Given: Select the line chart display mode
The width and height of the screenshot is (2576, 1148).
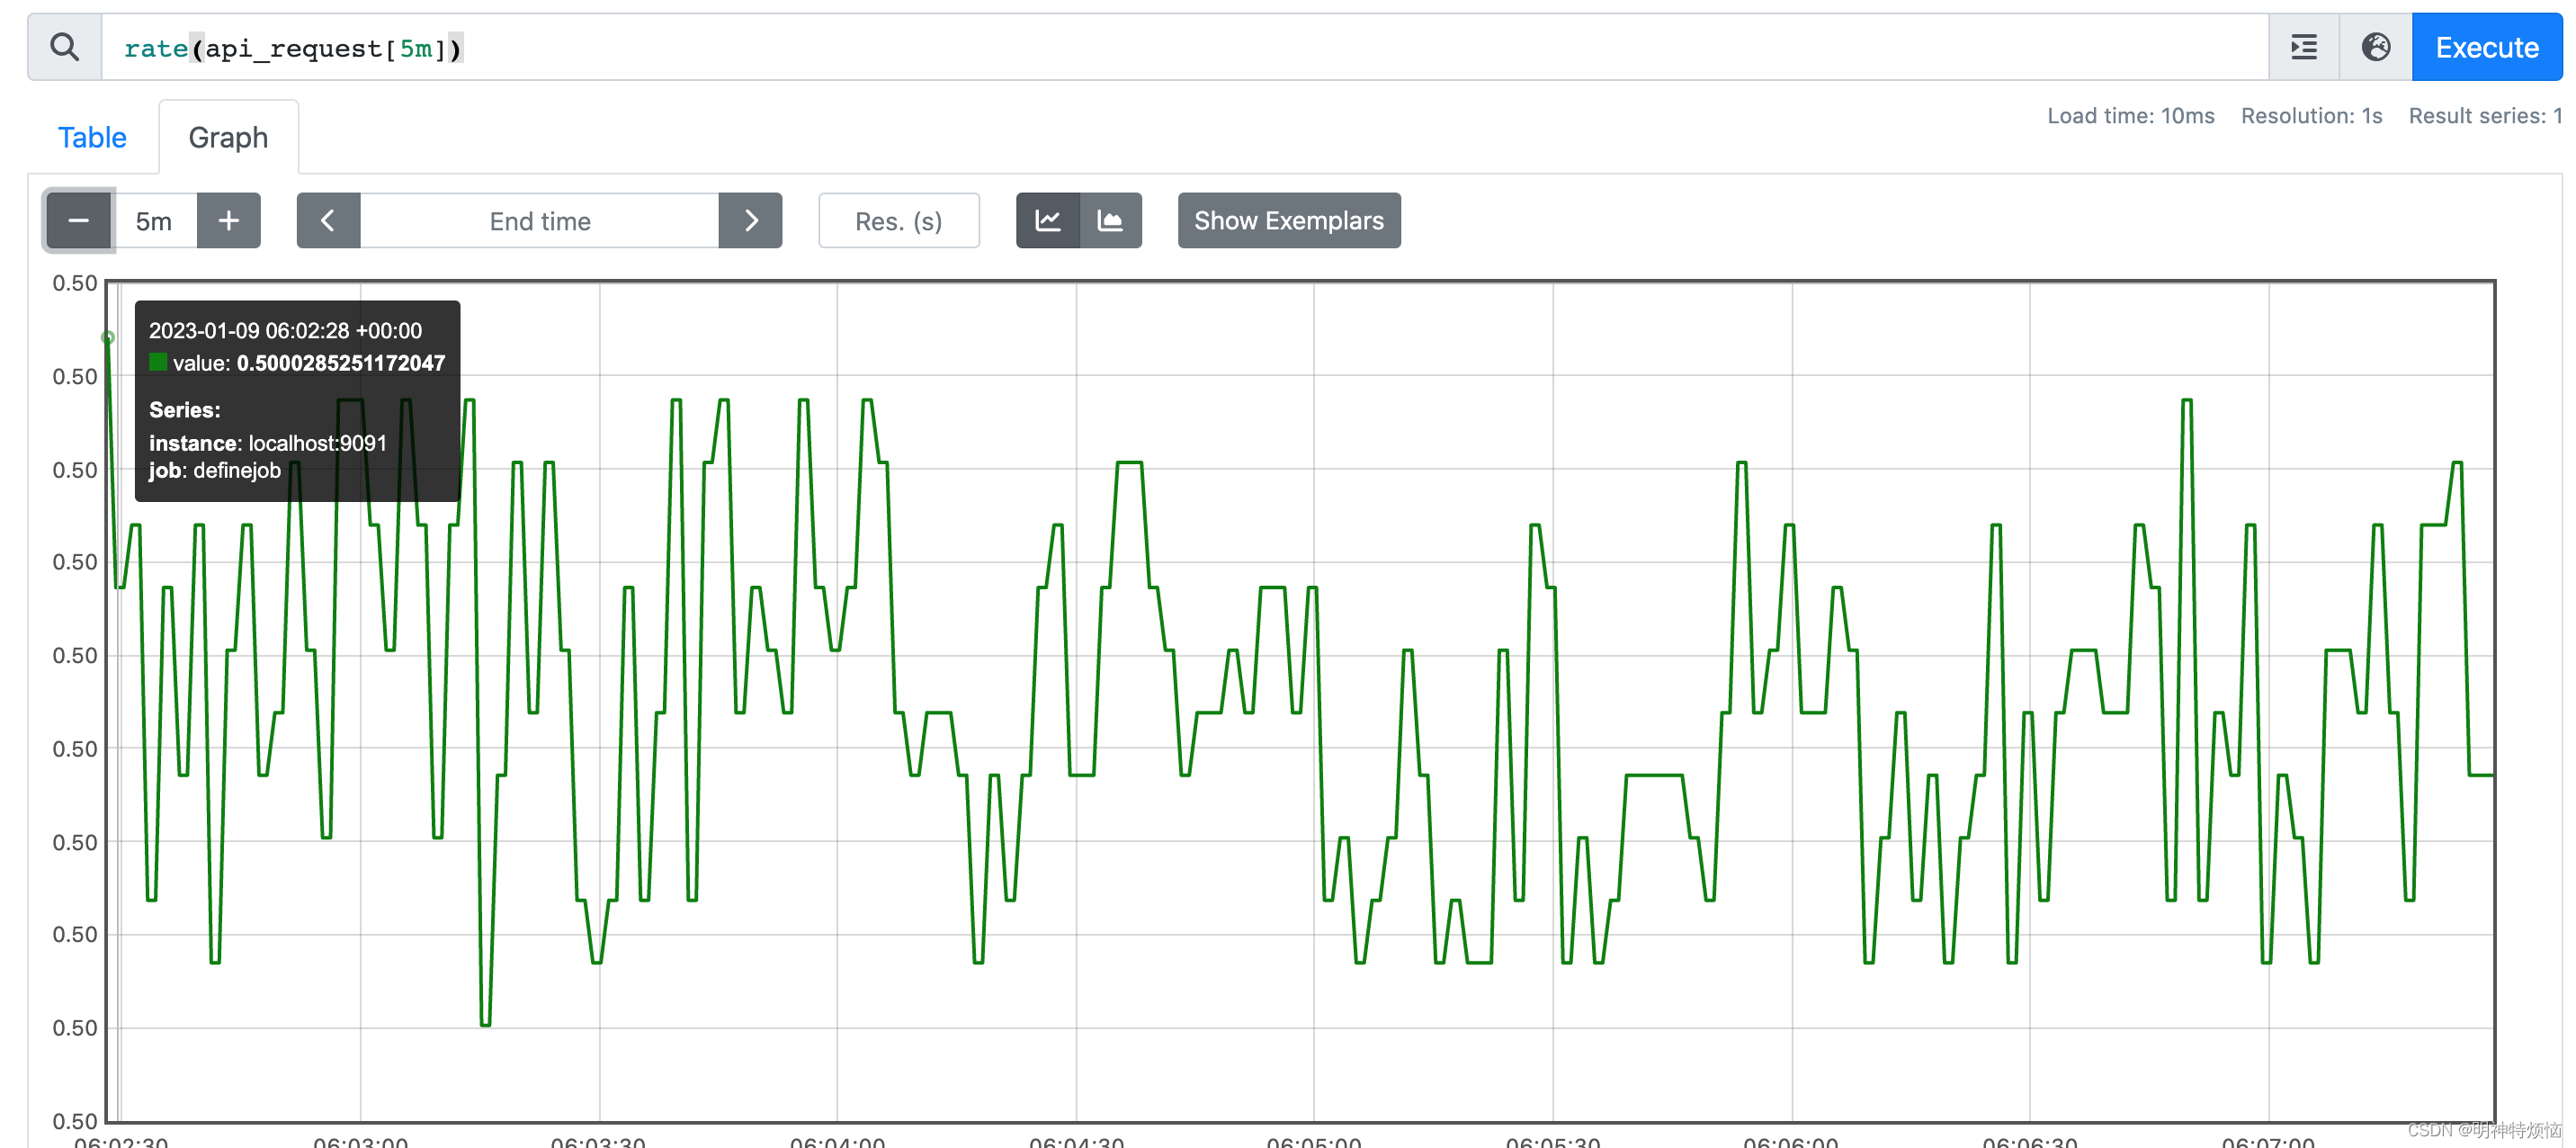Looking at the screenshot, I should point(1048,220).
